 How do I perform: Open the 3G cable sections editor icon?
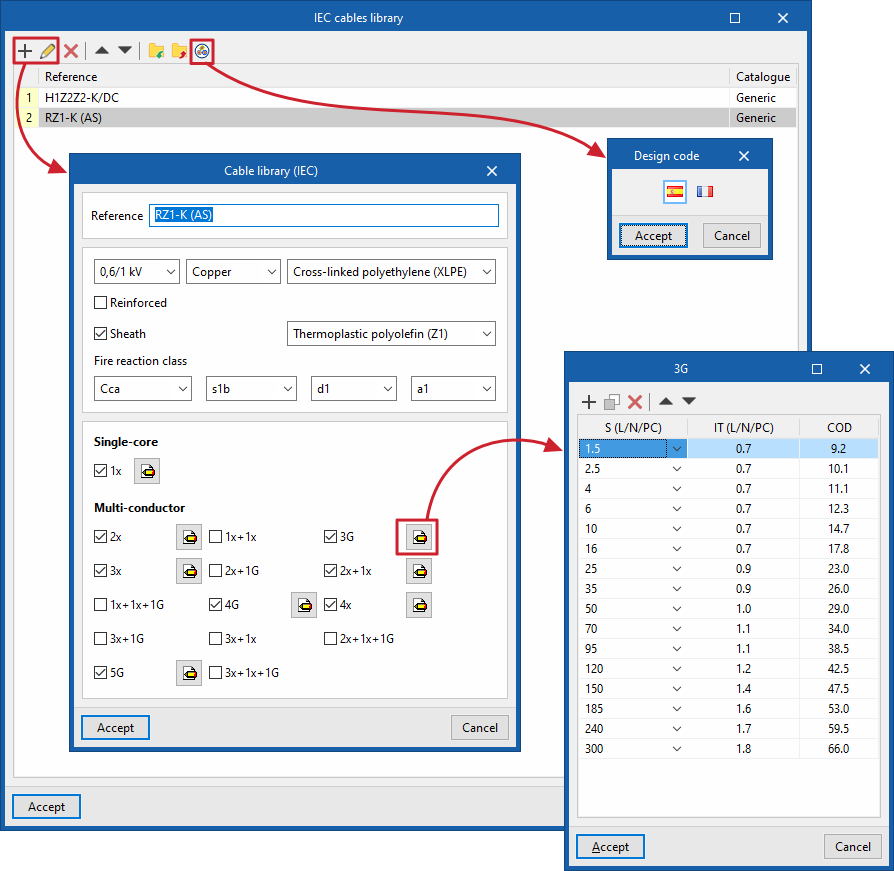(419, 537)
